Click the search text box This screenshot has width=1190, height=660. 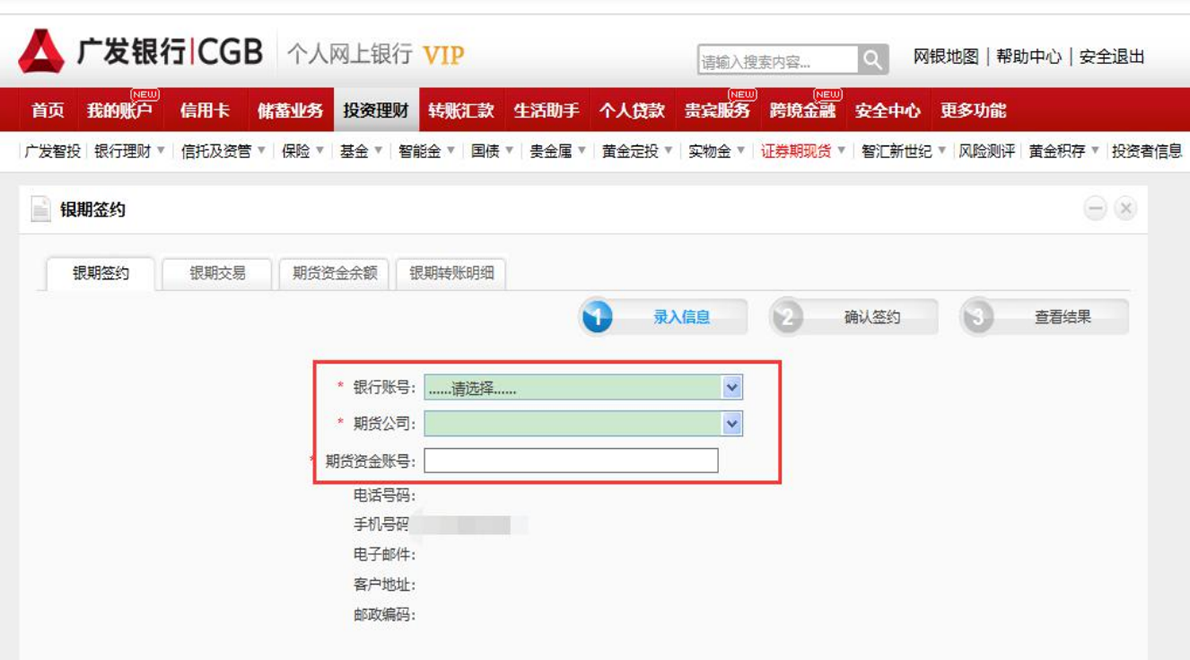coord(778,60)
